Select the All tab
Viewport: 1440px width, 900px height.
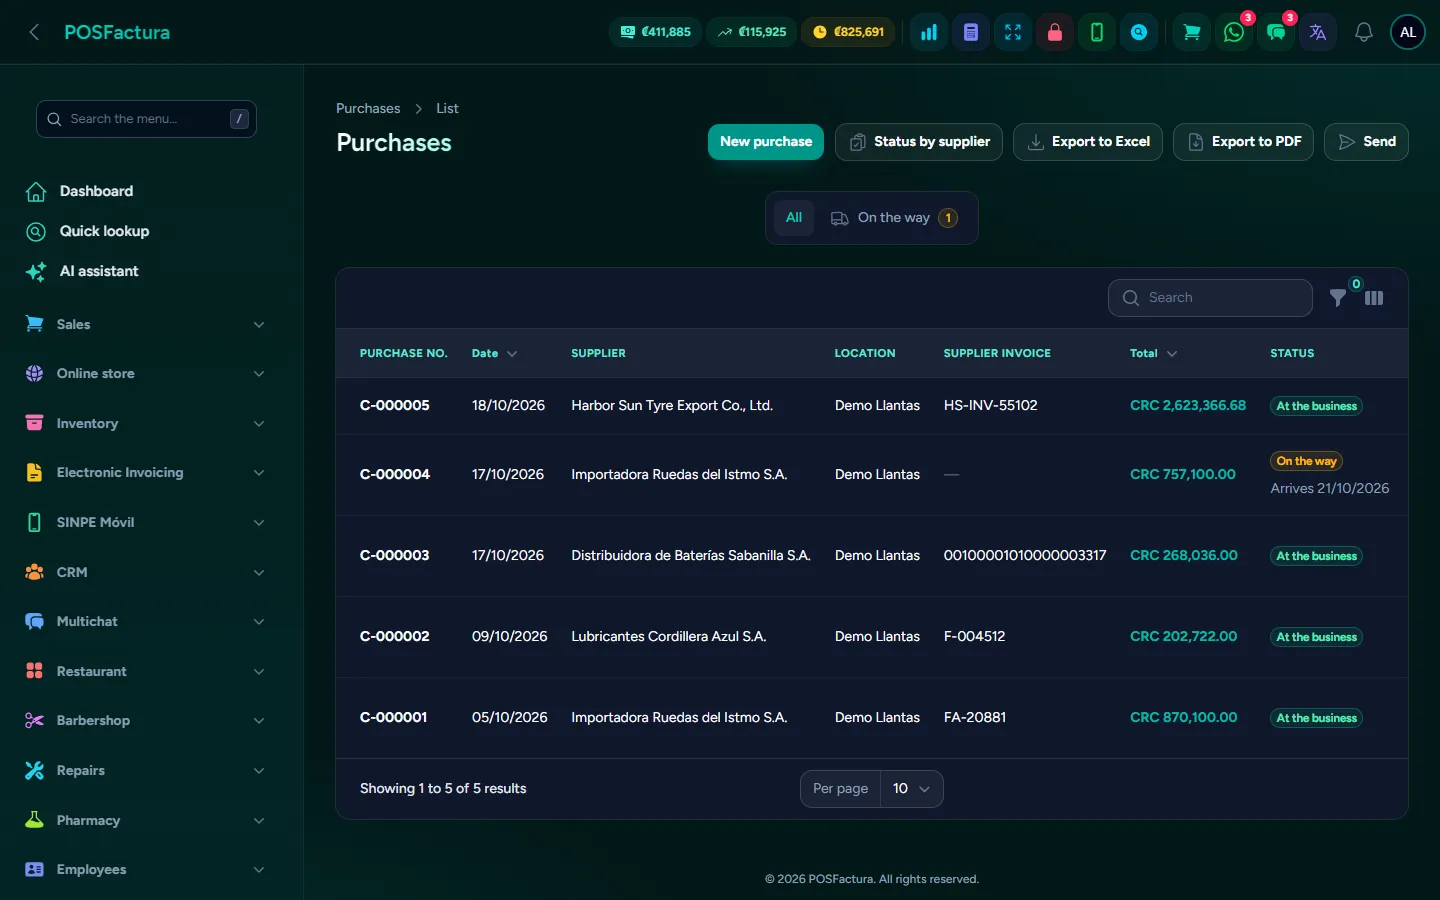point(794,218)
